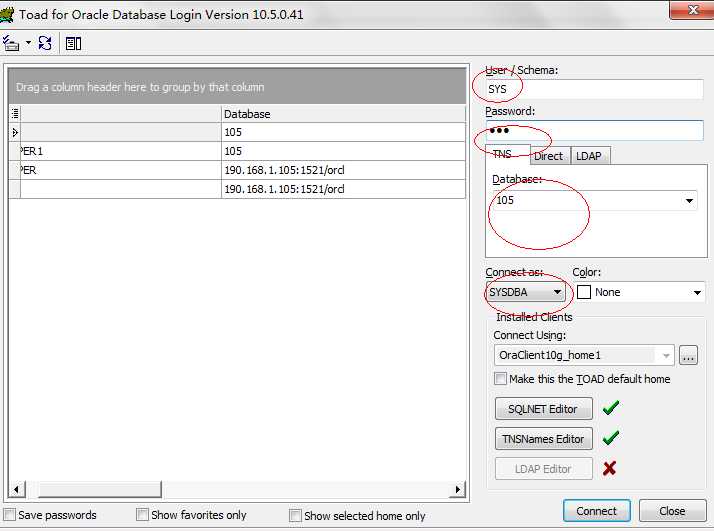Open the TNSNames Editor
The image size is (714, 531).
point(543,439)
